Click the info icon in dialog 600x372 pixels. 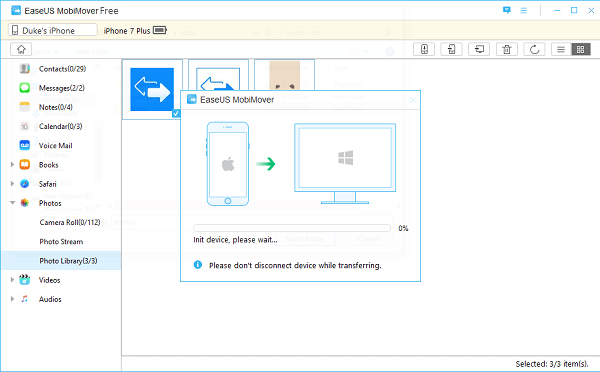click(x=197, y=265)
